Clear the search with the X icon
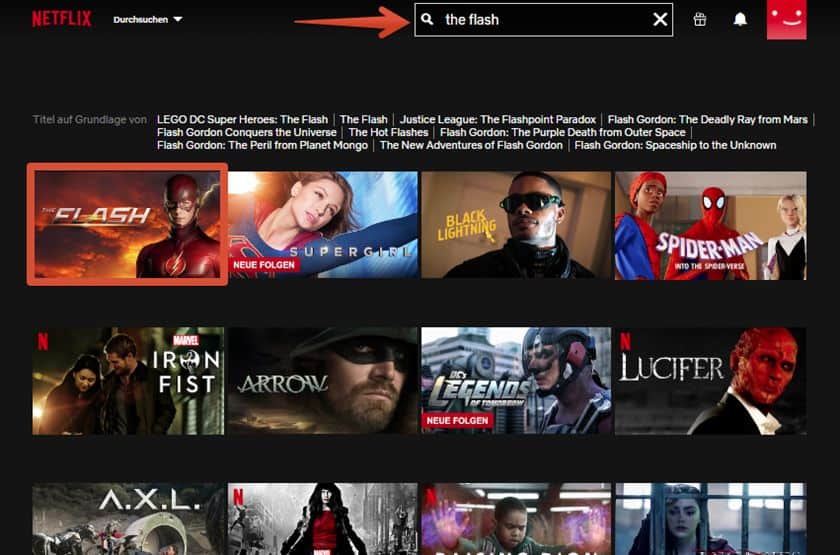840x555 pixels. 660,19
